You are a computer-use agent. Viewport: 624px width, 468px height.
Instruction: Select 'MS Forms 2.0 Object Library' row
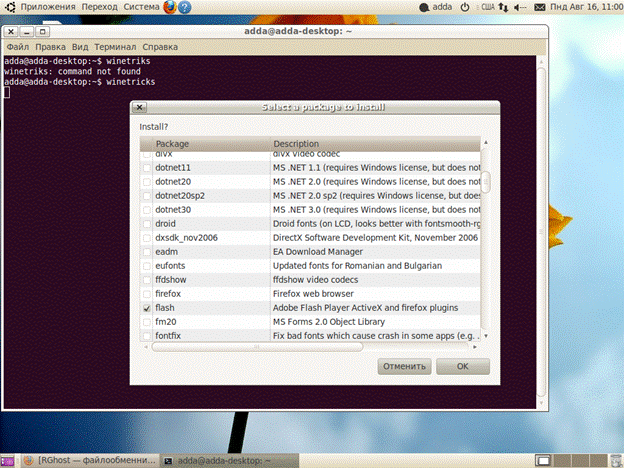310,322
